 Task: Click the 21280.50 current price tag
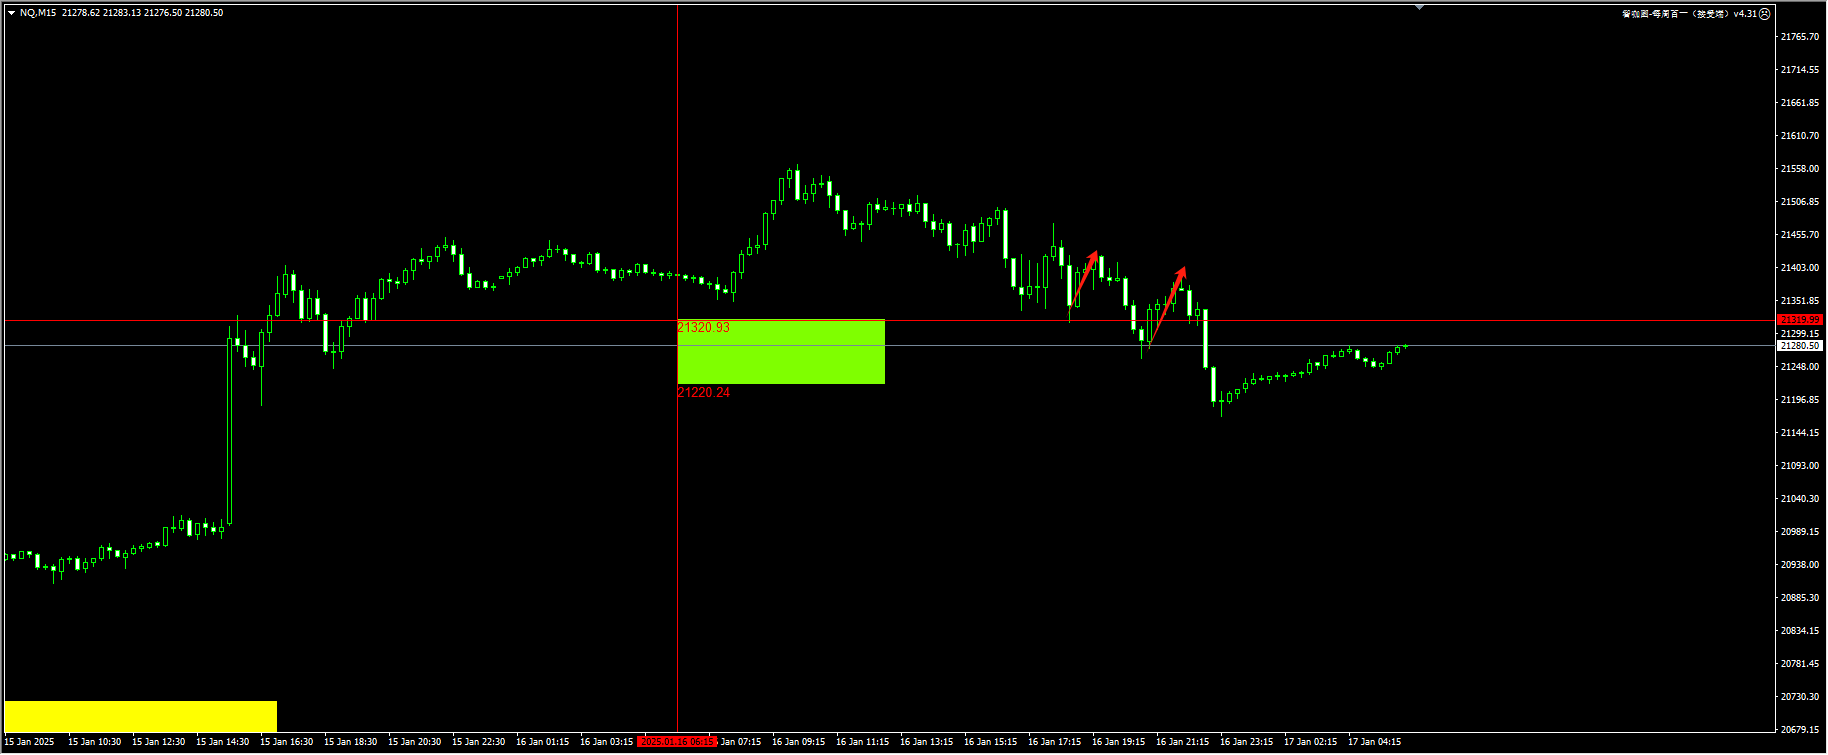[x=1800, y=346]
